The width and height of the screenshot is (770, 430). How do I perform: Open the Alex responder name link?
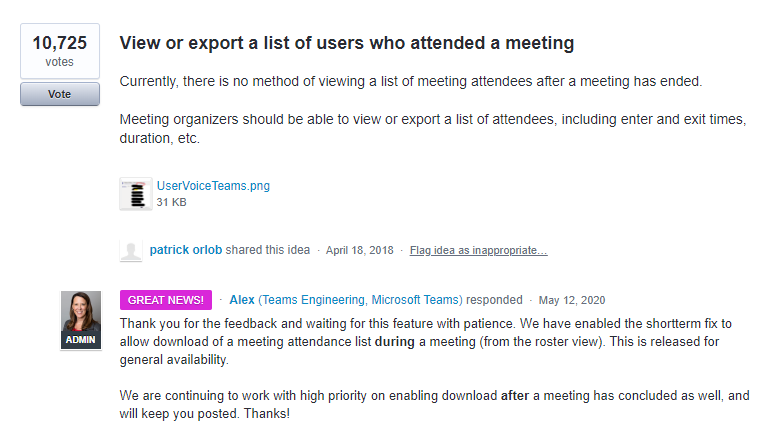(242, 300)
